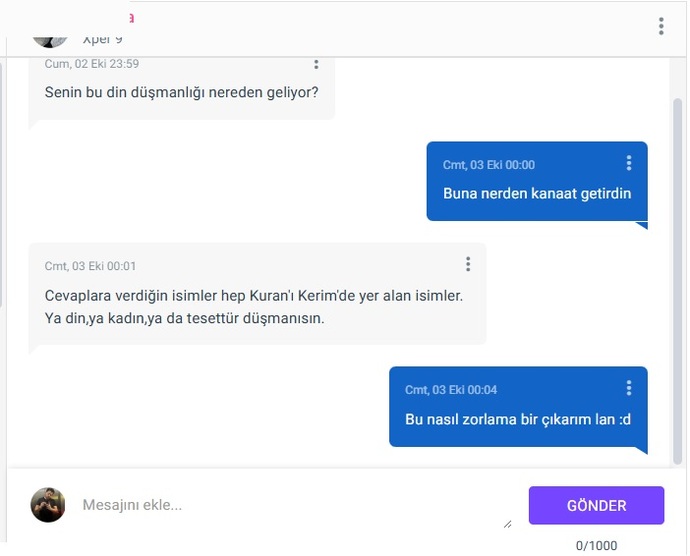Click the GÖNDER send button
This screenshot has height=556, width=690.
click(x=596, y=505)
